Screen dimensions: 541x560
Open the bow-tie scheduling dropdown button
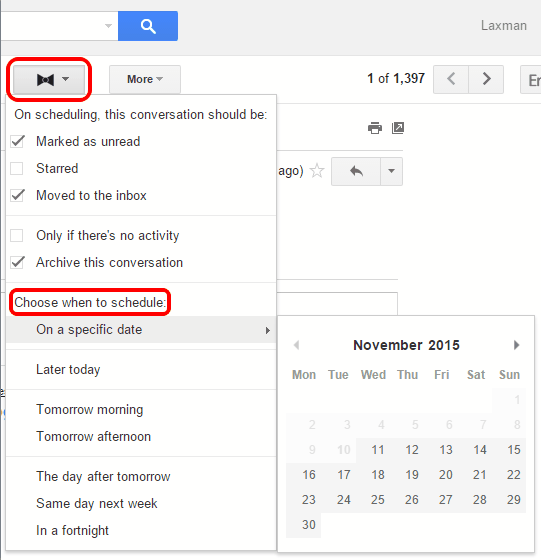[x=49, y=79]
